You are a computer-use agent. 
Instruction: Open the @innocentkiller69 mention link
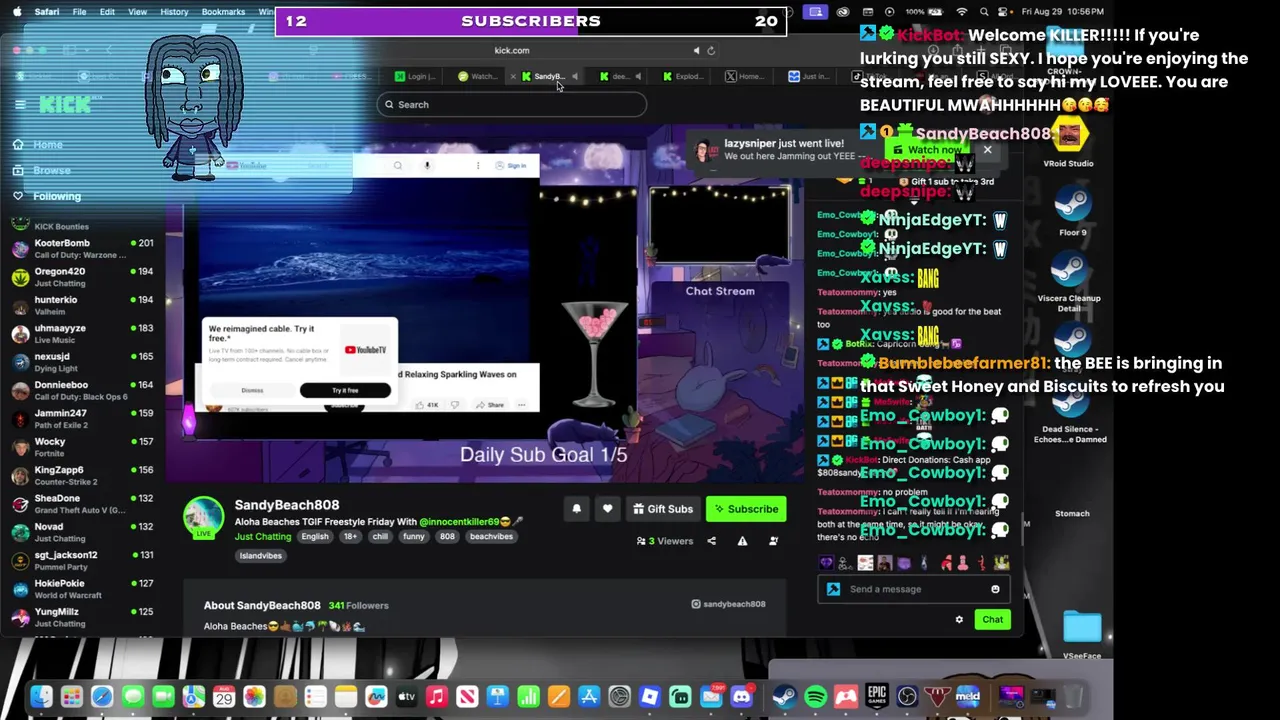(459, 522)
